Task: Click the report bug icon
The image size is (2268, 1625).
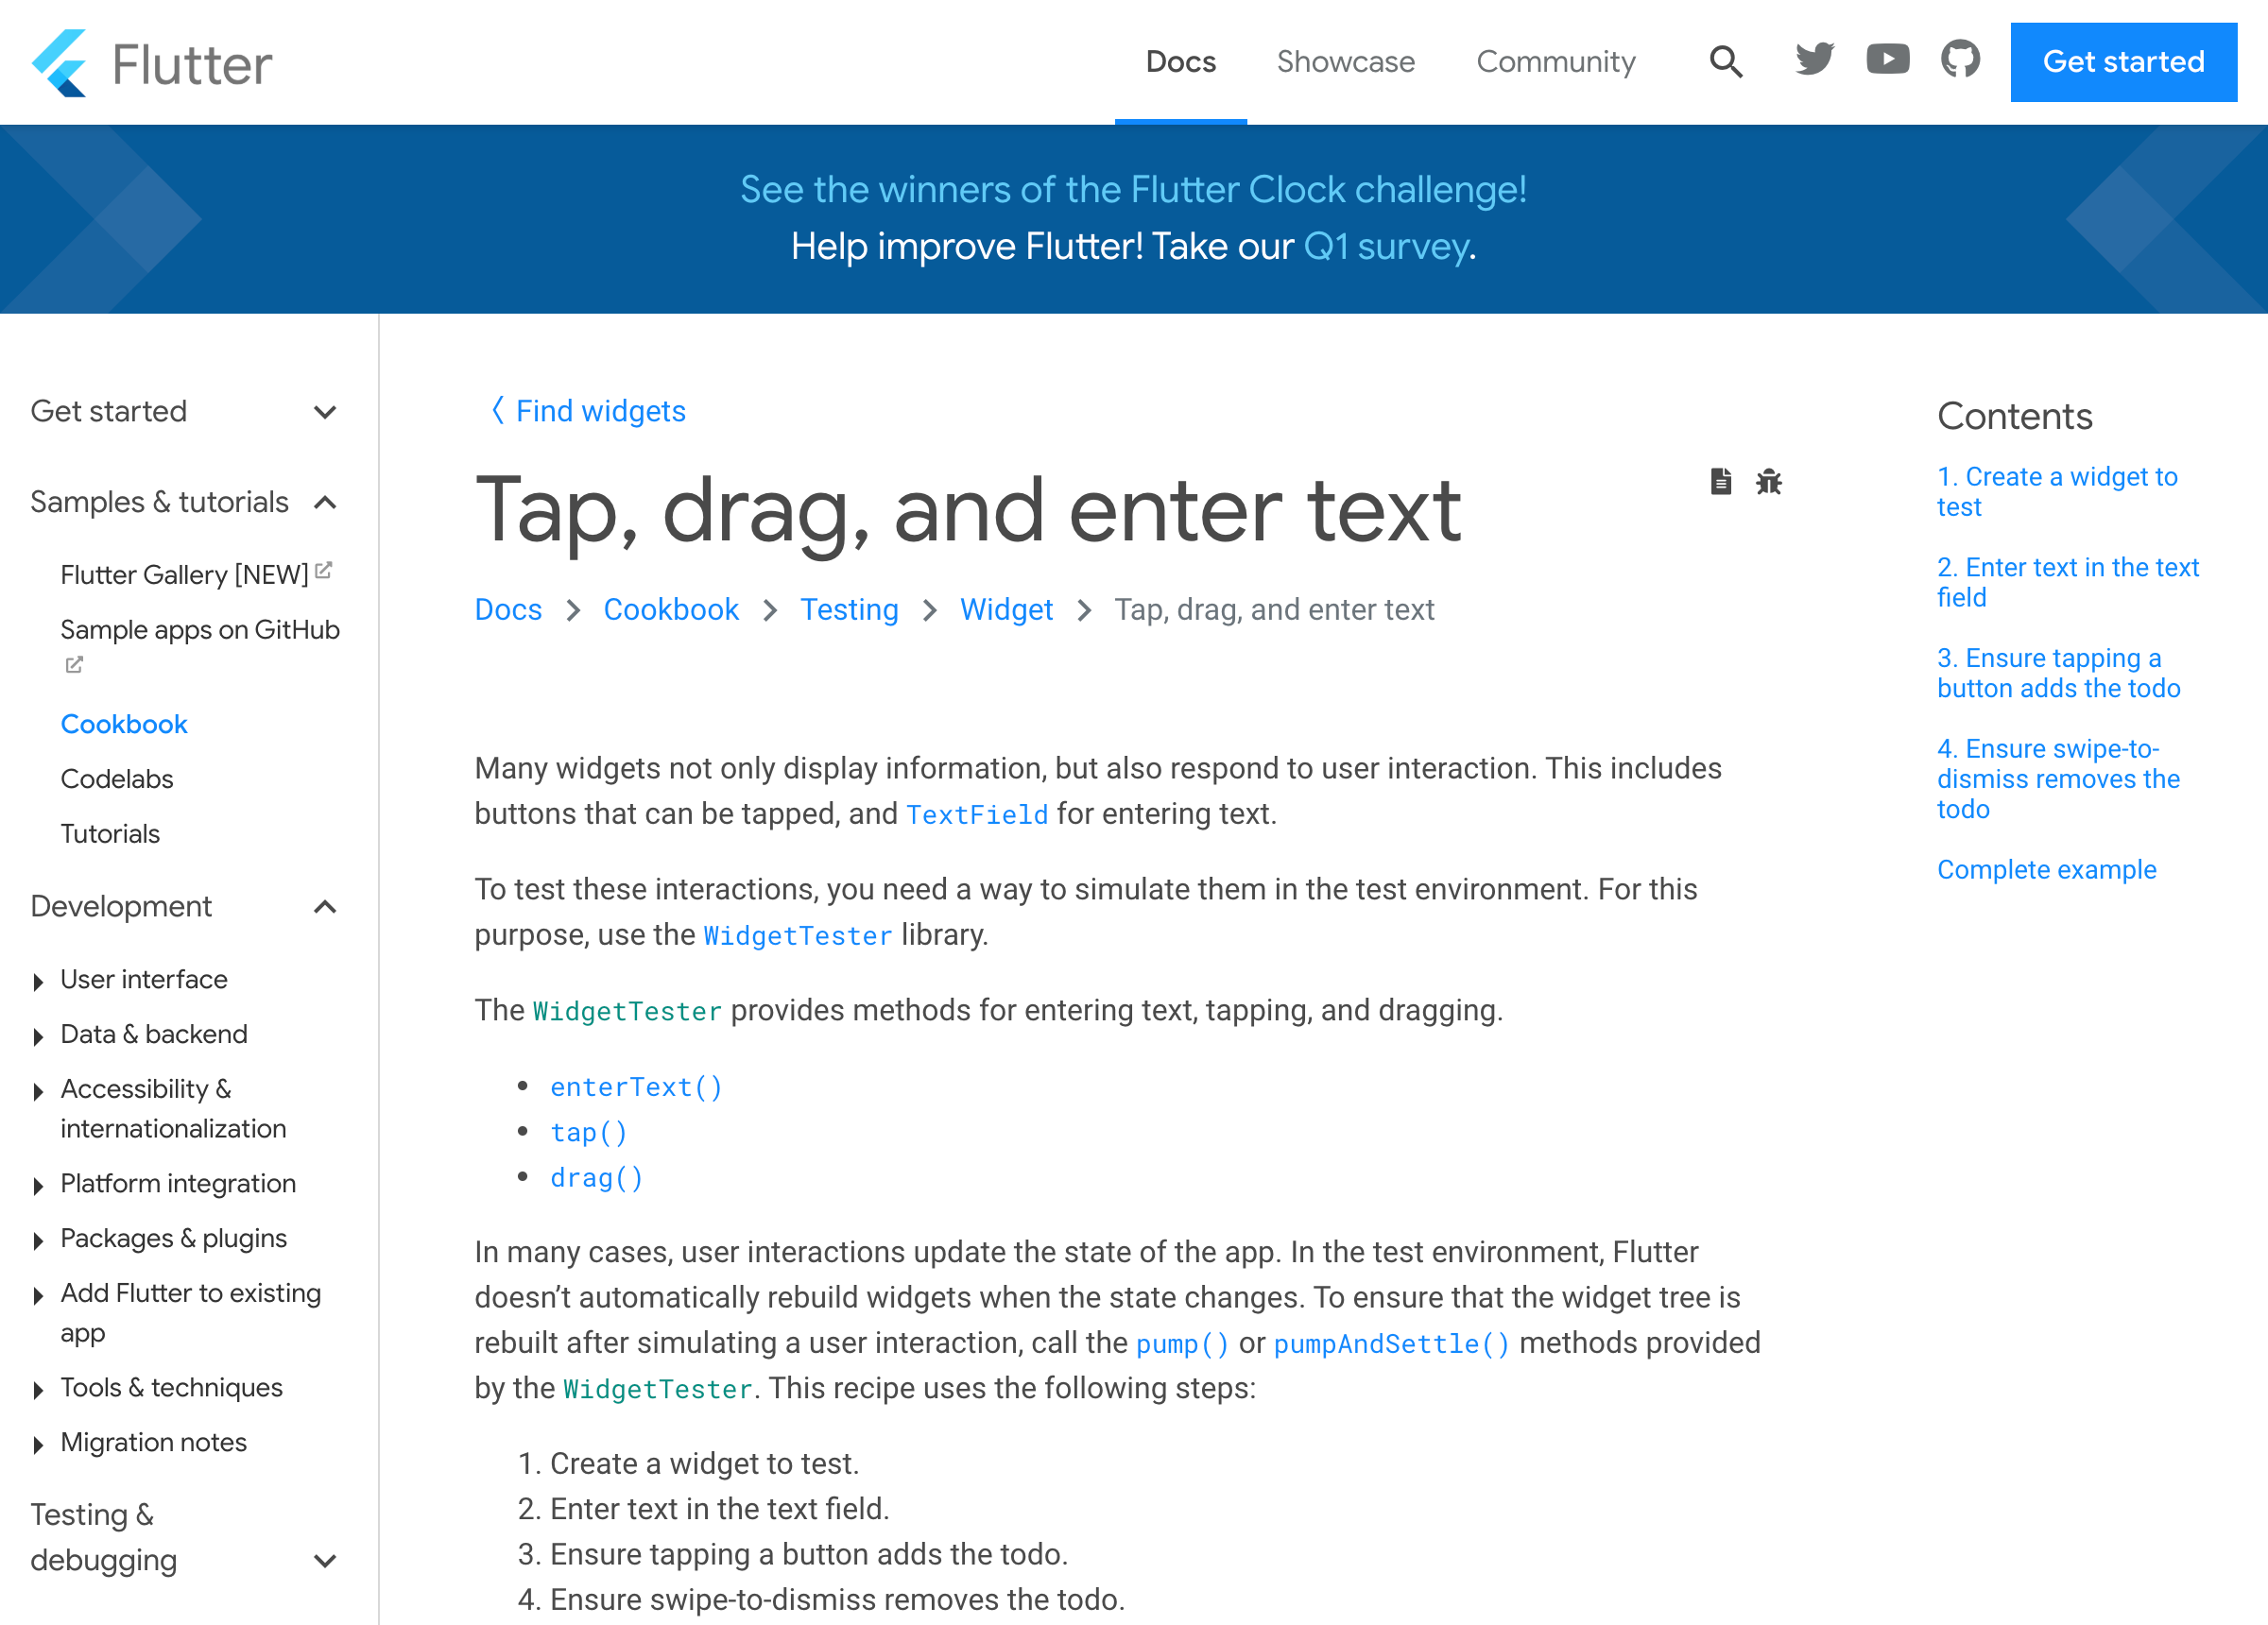Action: click(1768, 482)
